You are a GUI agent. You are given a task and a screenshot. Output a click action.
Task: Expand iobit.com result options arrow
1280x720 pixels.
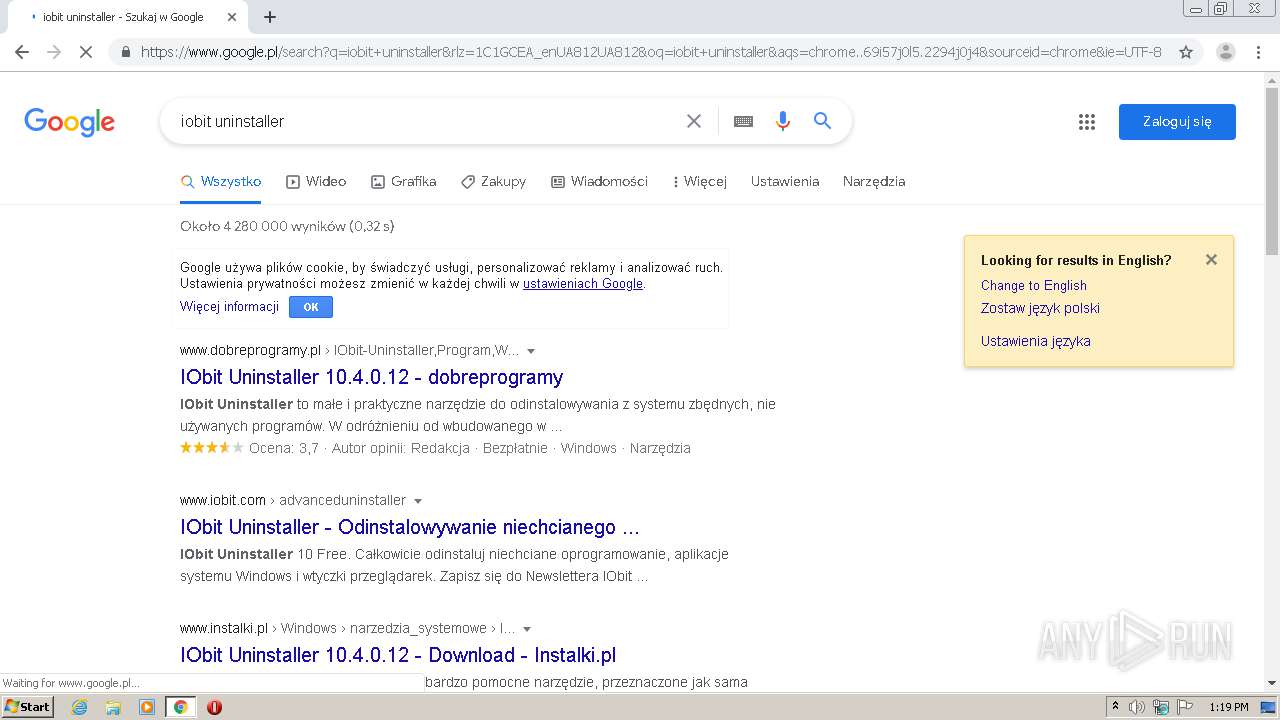418,501
